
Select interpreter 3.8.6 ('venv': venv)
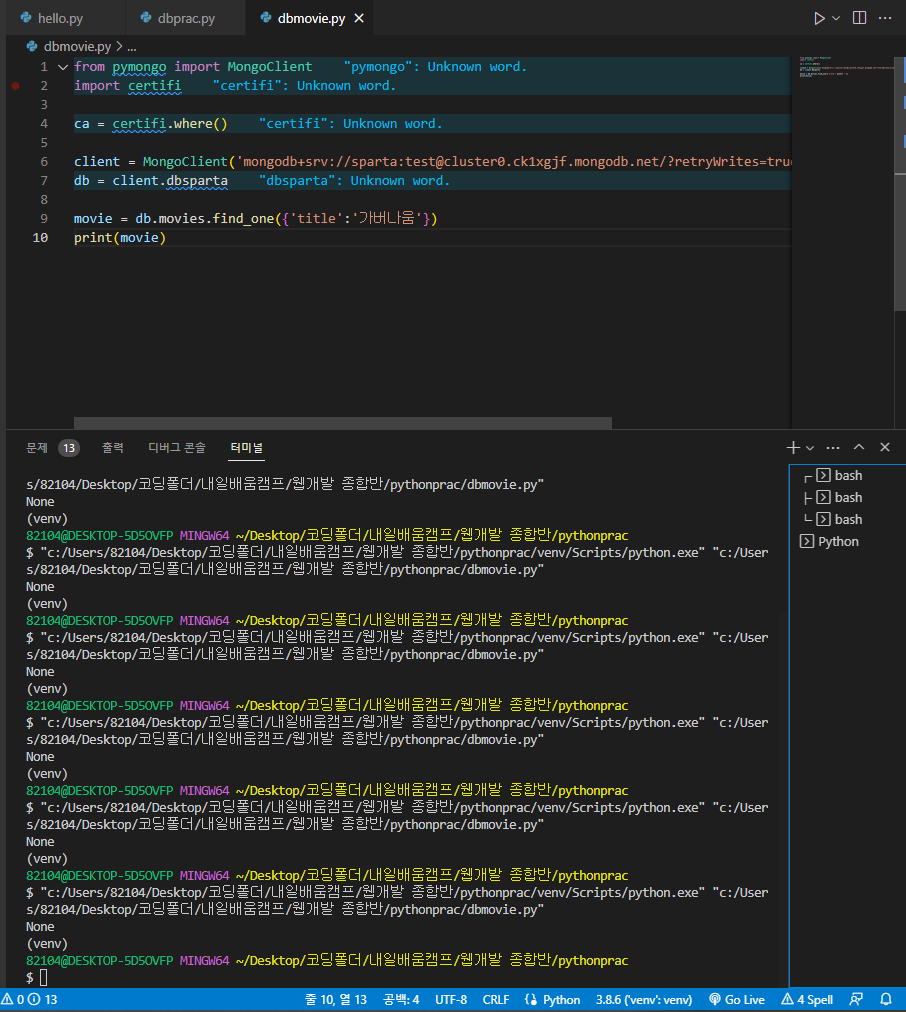pyautogui.click(x=643, y=1000)
